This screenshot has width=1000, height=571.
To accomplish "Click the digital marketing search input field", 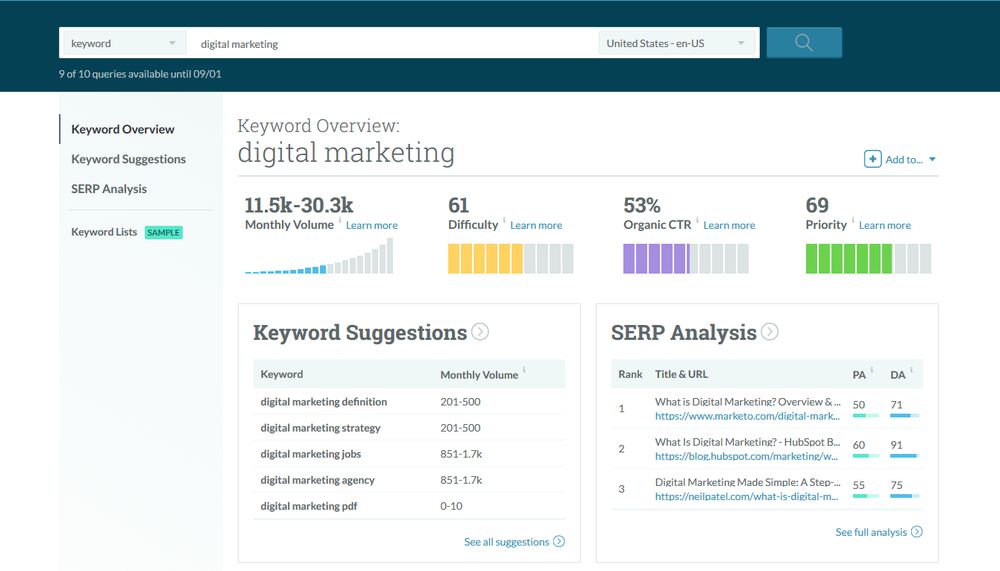I will tap(395, 43).
